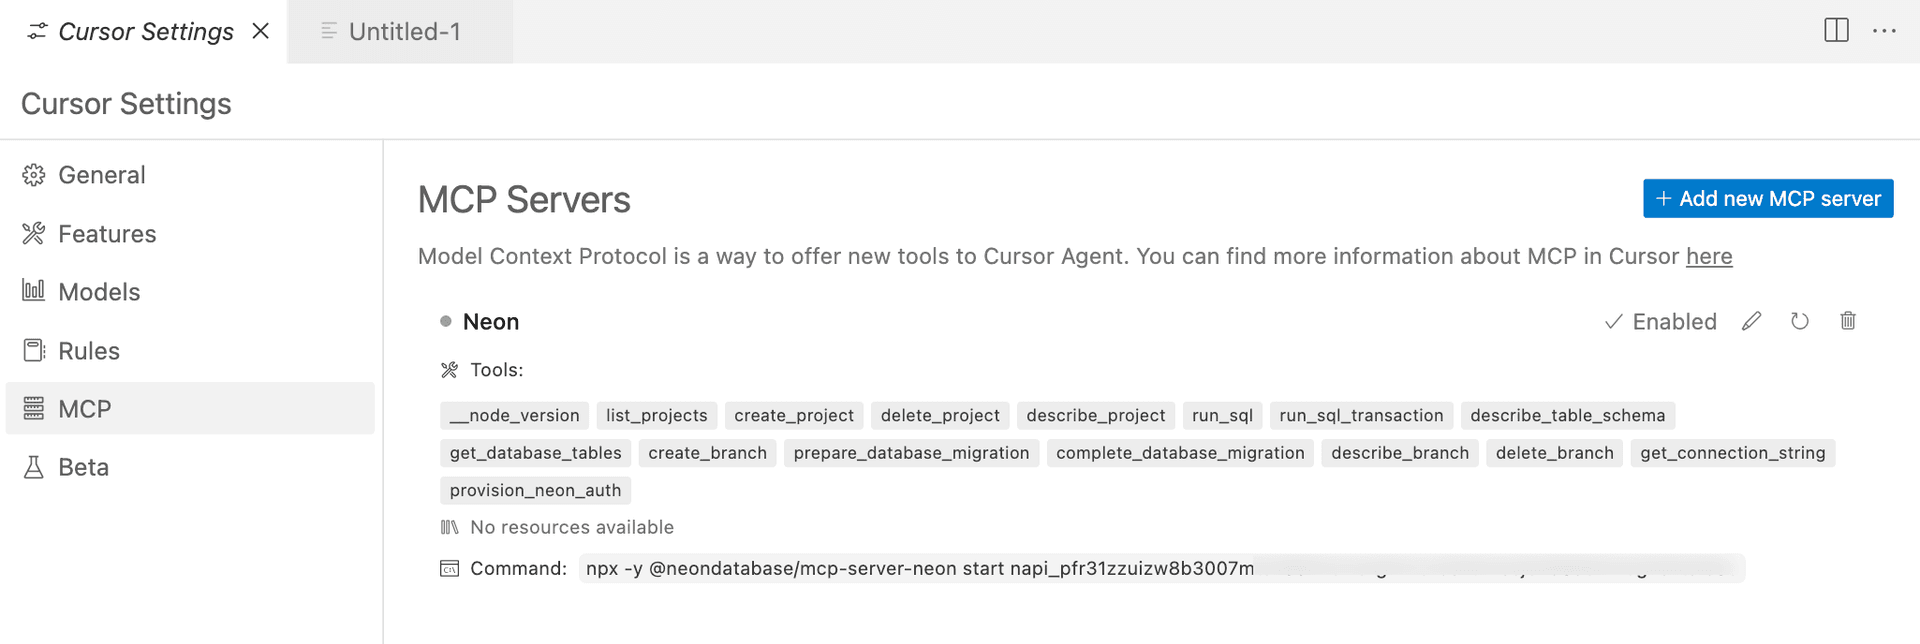Click the split editor layout icon
This screenshot has width=1920, height=644.
click(1836, 30)
